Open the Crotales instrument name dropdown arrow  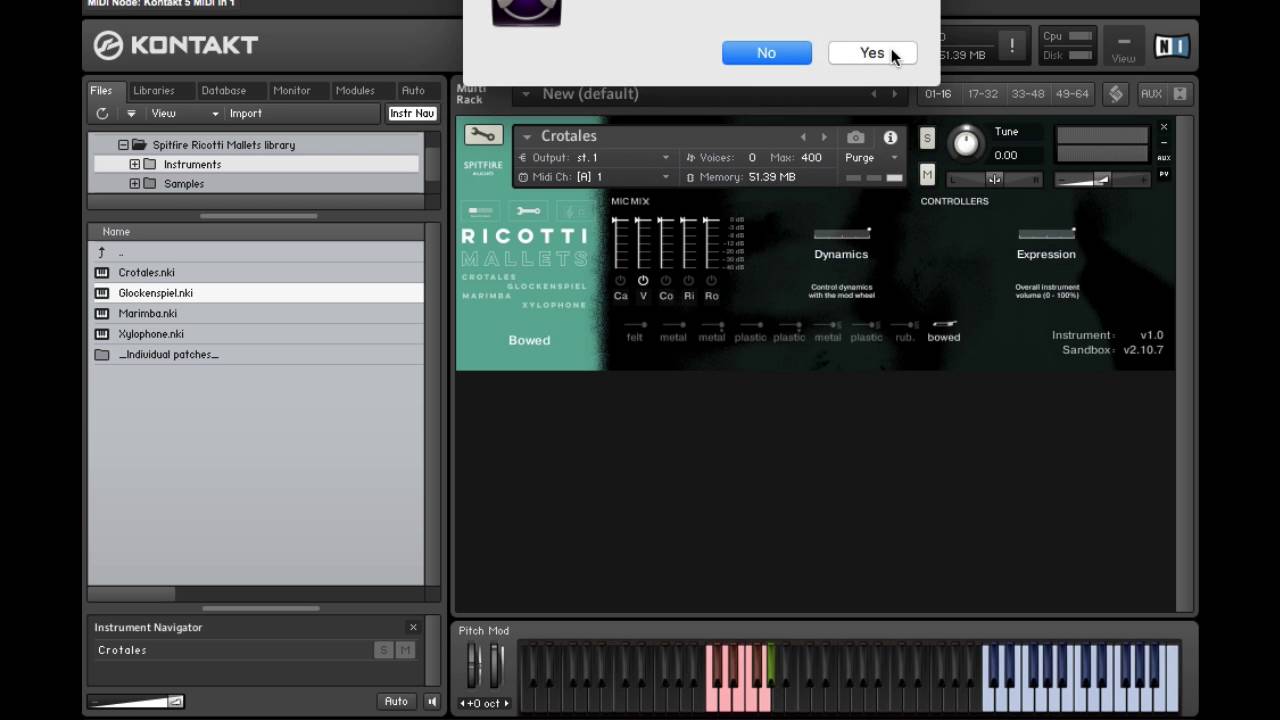527,137
